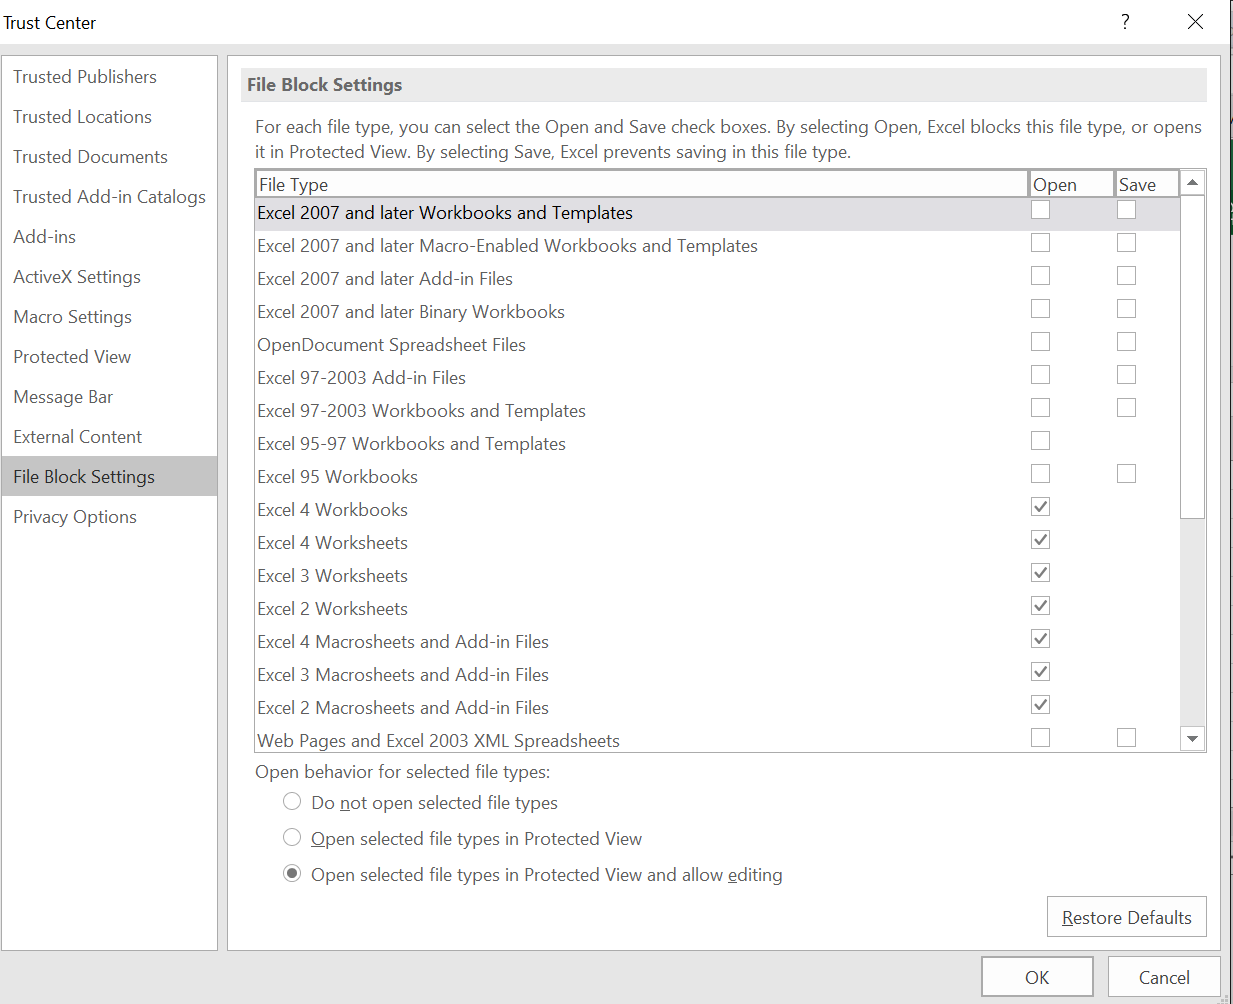Viewport: 1233px width, 1004px height.
Task: Select 'Excel 97-2003 Add-in Files' row label
Action: click(x=361, y=378)
